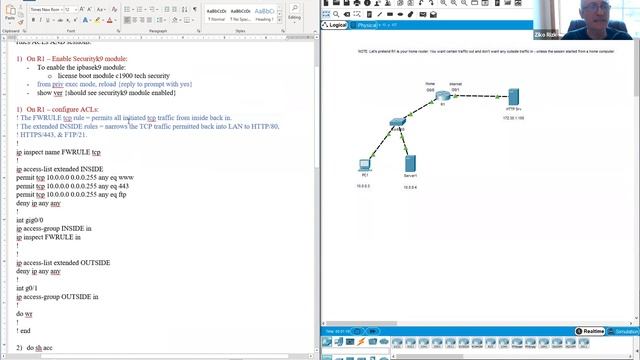Click the Increase Indent icon
The height and width of the screenshot is (360, 640).
[x=174, y=9]
